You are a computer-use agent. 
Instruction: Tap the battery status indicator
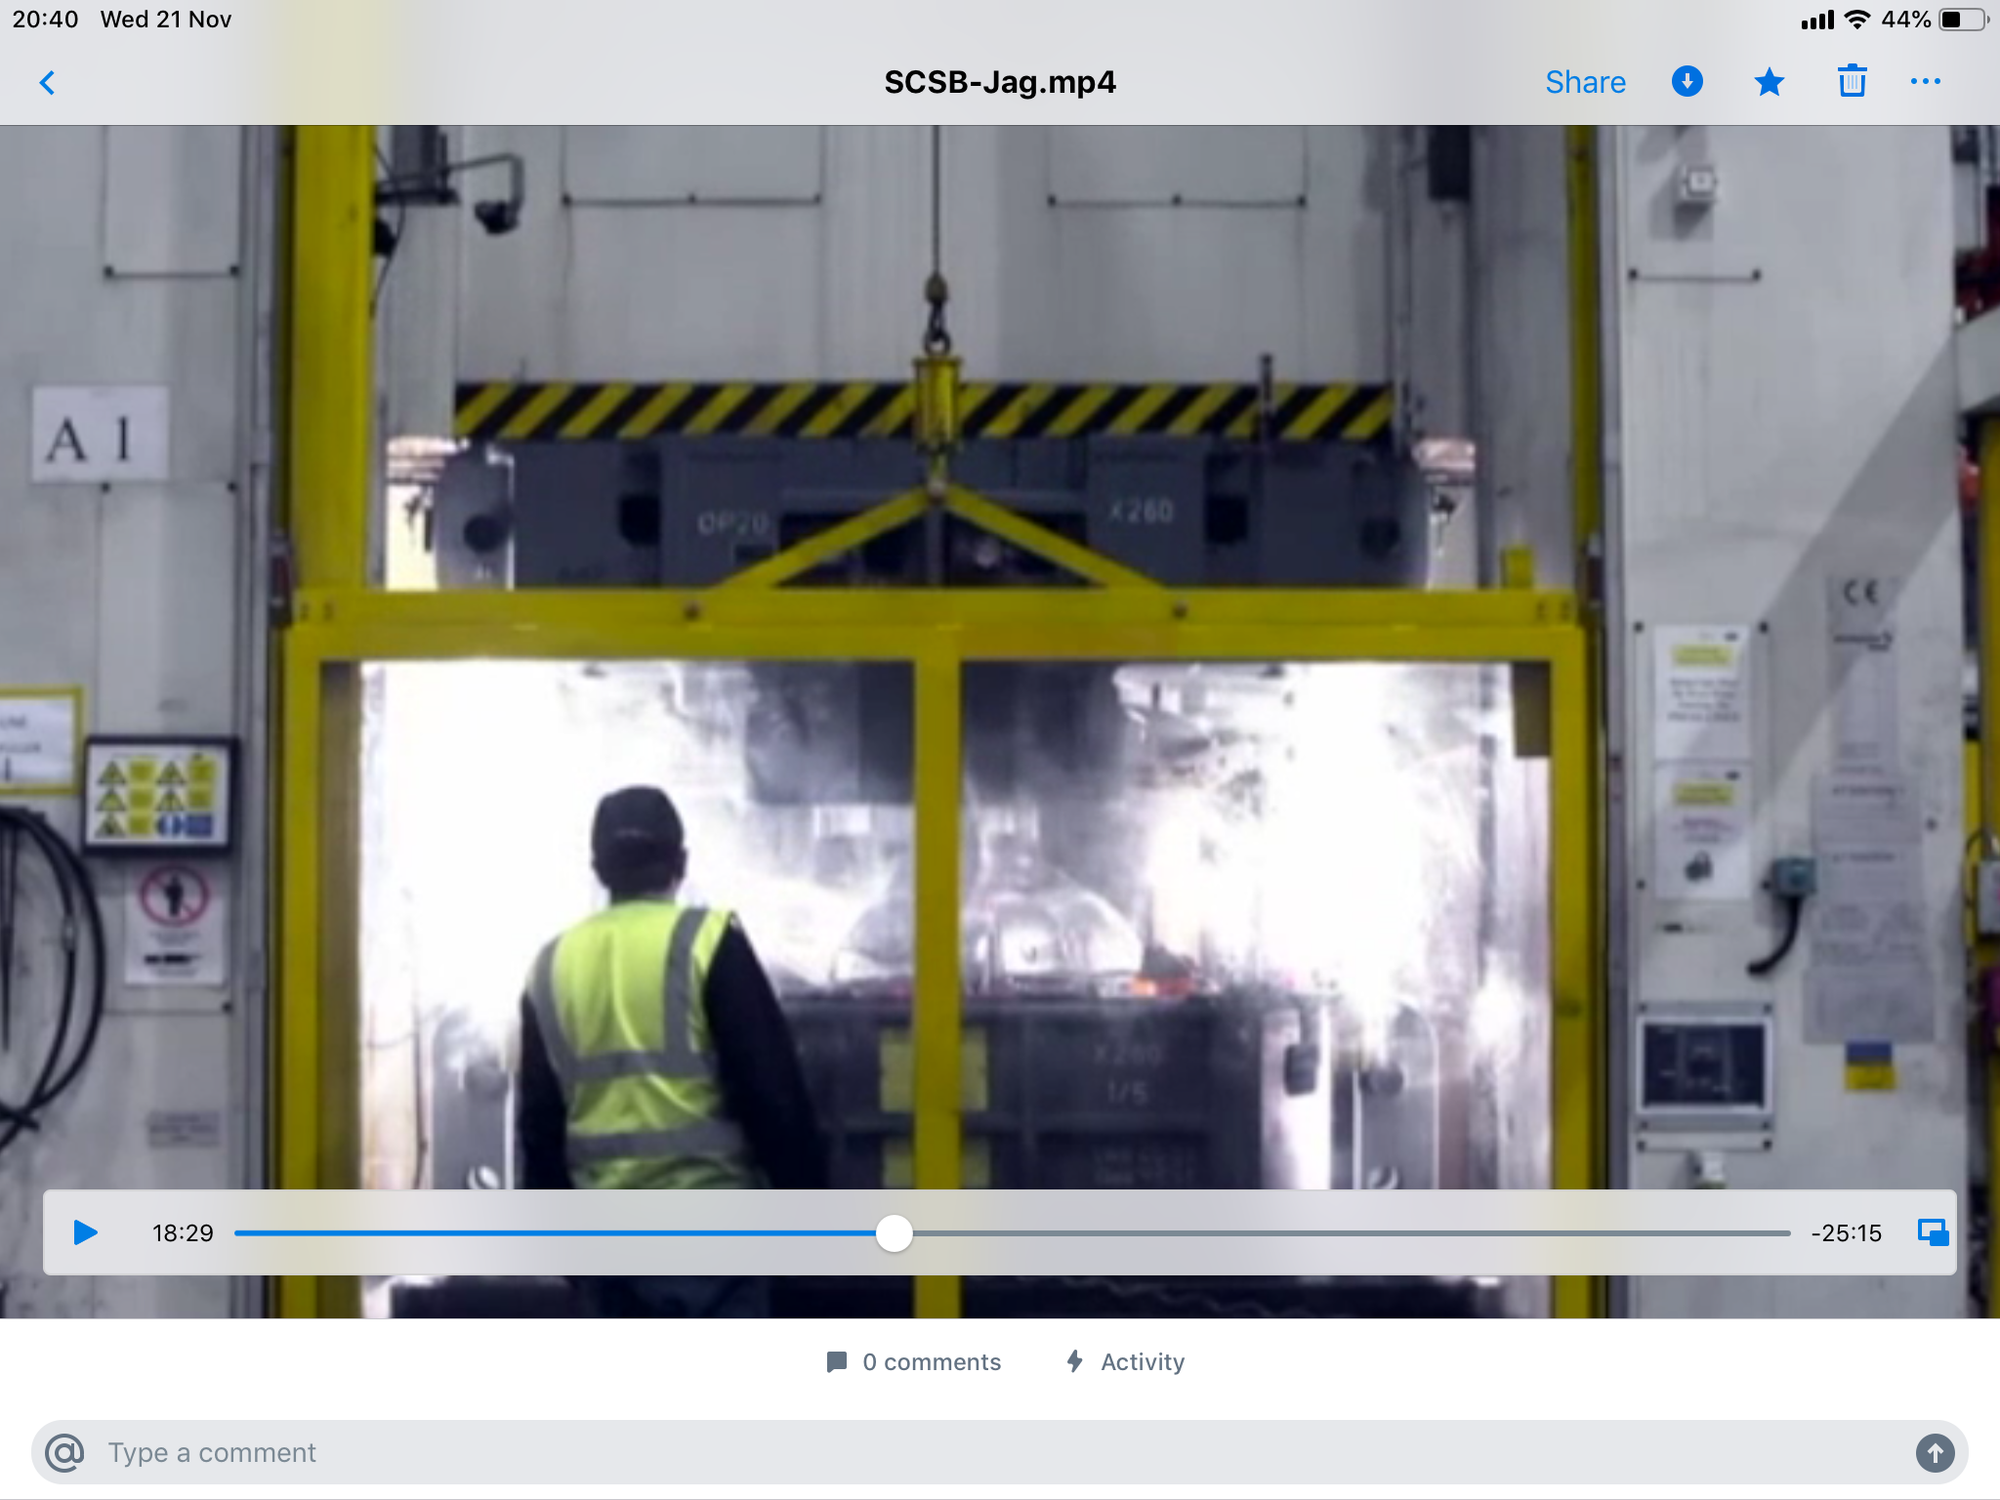[1961, 20]
